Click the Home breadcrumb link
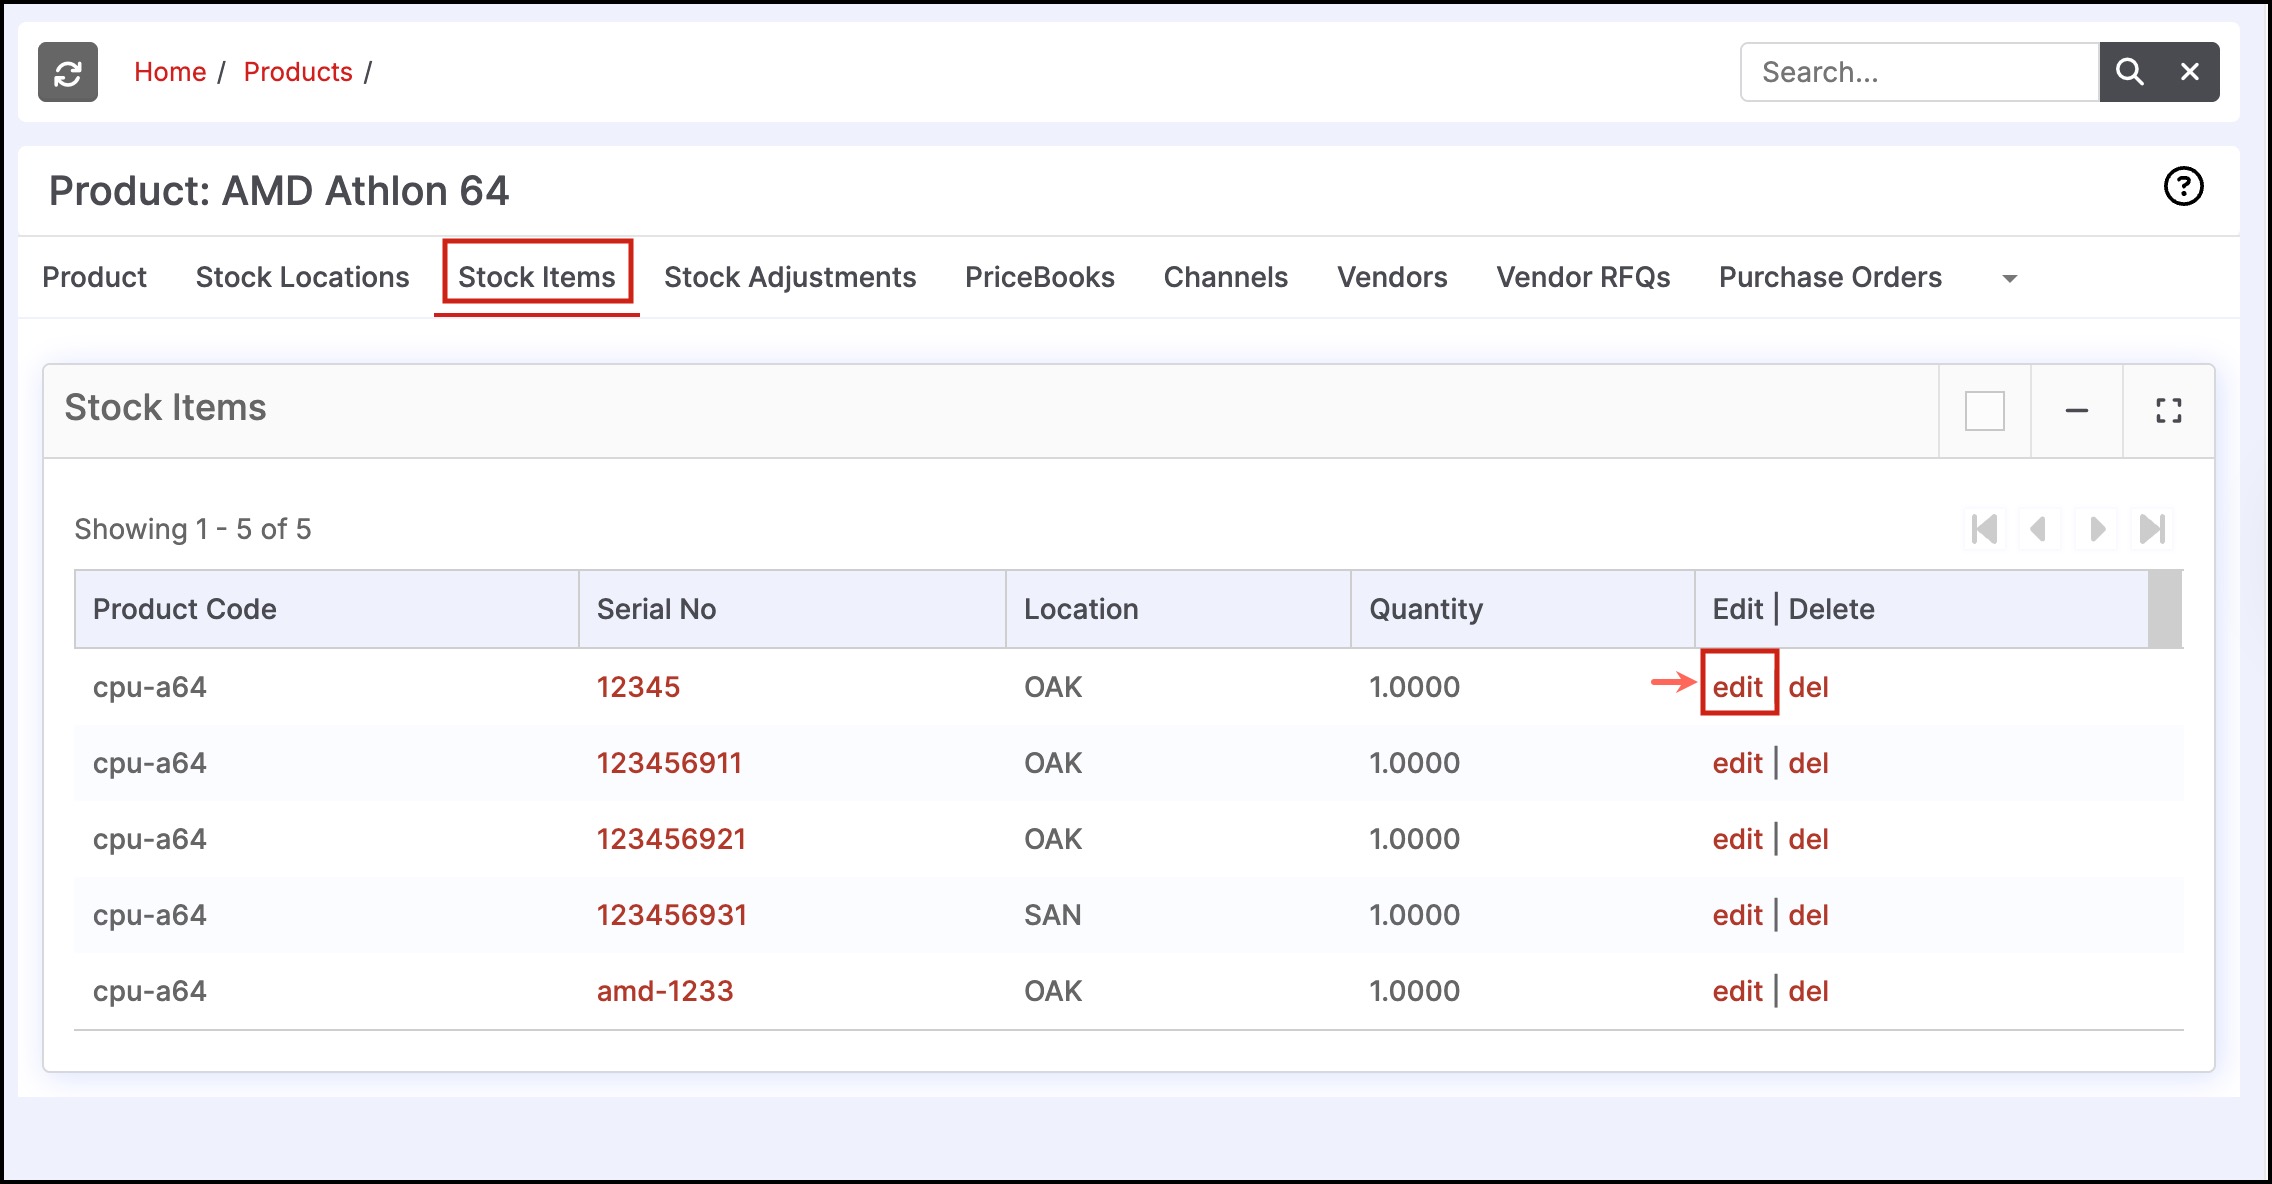 pyautogui.click(x=170, y=72)
